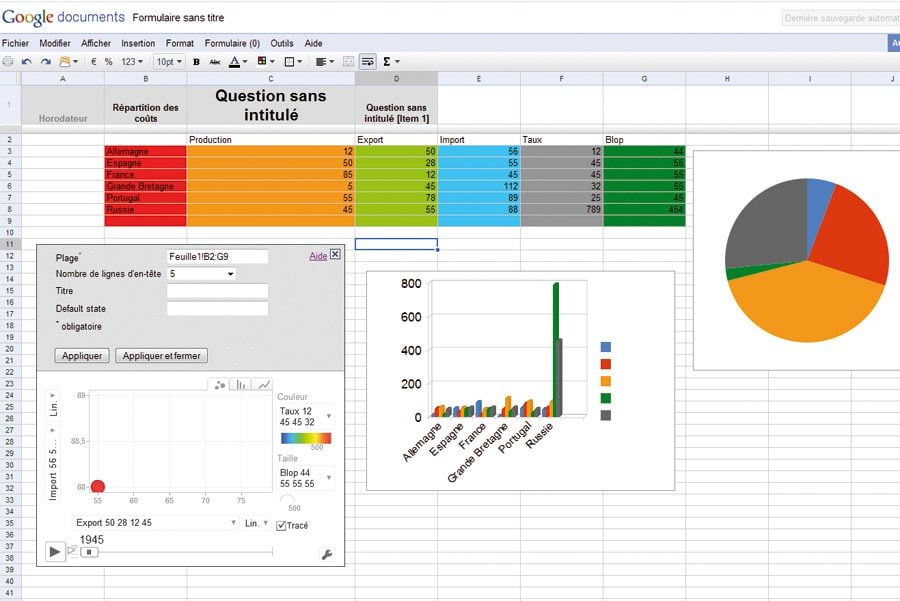Click the undo arrow icon
Image resolution: width=900 pixels, height=601 pixels.
point(28,62)
